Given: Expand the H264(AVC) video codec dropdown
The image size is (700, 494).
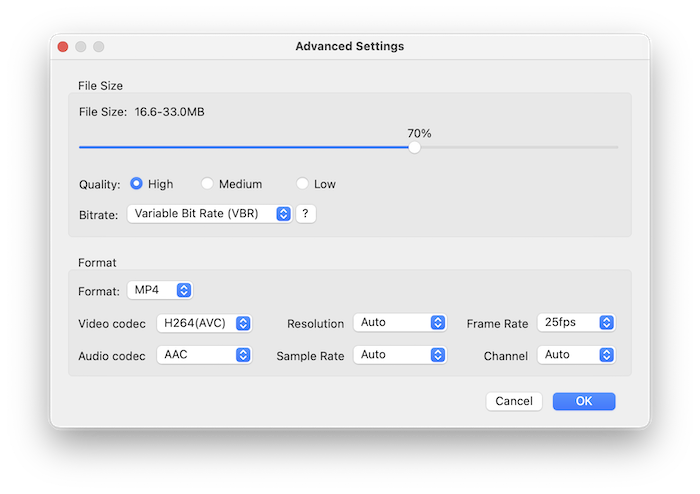Looking at the screenshot, I should 203,323.
